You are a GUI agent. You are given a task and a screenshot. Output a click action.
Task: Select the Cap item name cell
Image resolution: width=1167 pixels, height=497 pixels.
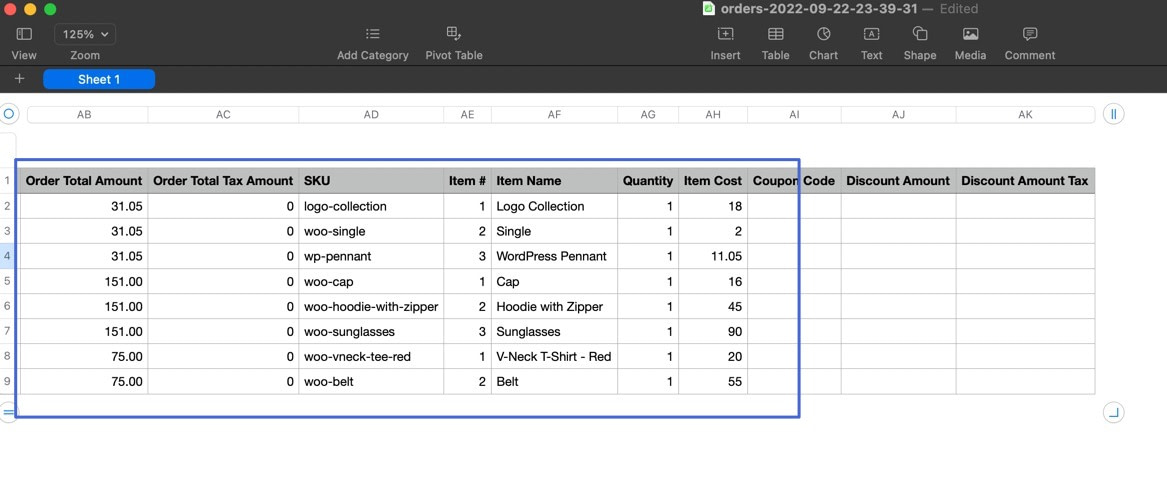pos(554,281)
